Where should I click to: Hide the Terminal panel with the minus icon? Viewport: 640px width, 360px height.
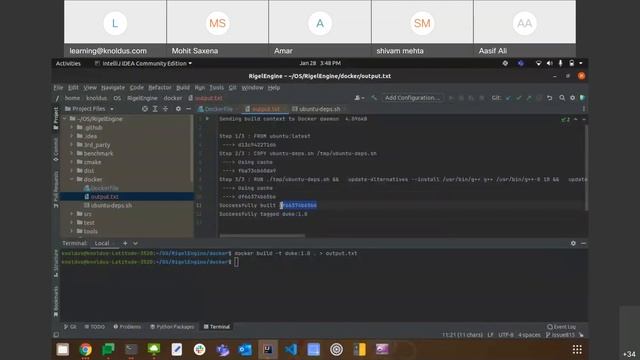583,243
